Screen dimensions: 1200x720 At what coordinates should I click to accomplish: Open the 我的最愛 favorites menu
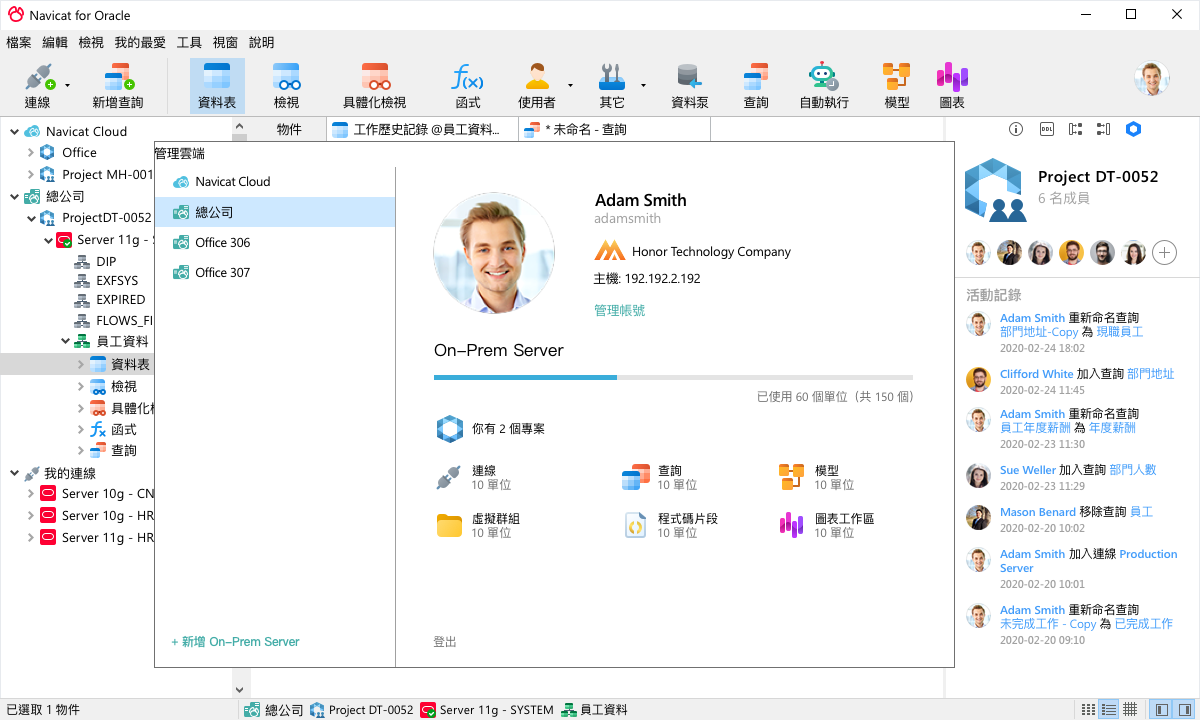140,43
